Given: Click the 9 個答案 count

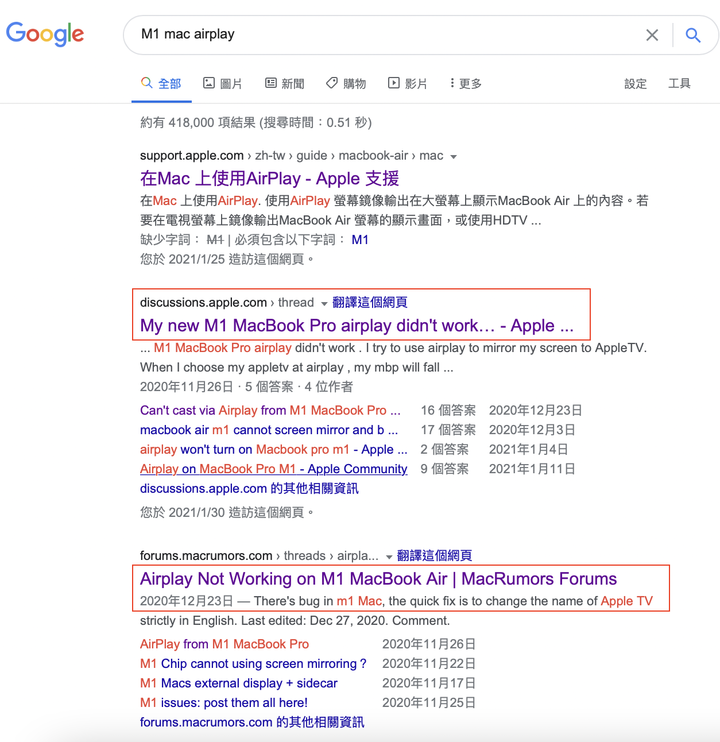Looking at the screenshot, I should 444,469.
